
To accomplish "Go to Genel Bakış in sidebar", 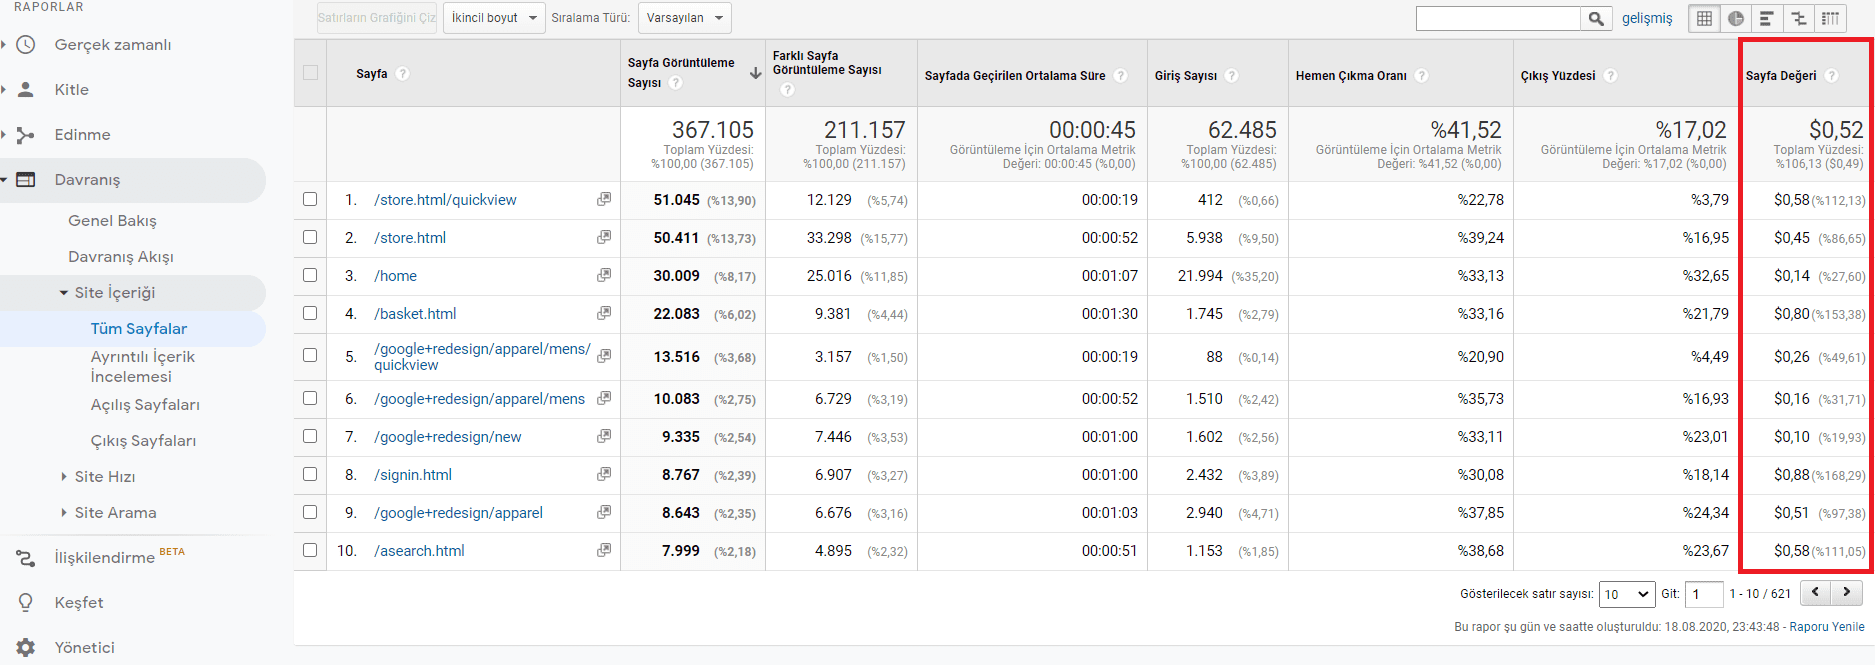I will pyautogui.click(x=112, y=221).
